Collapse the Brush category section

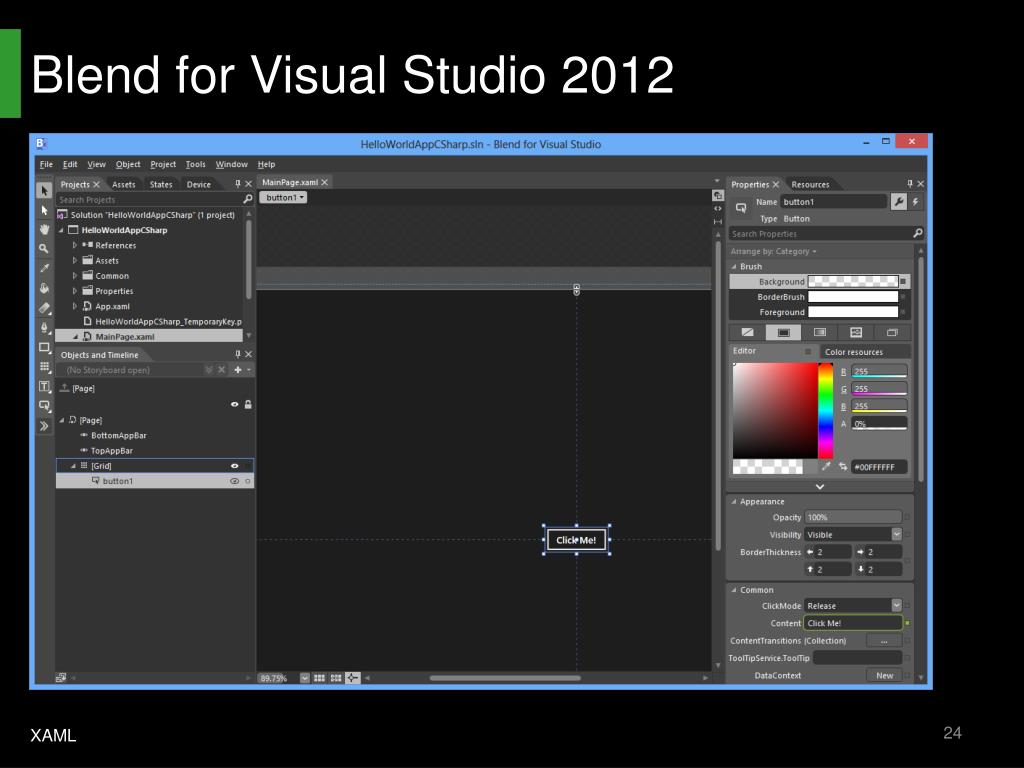[734, 266]
